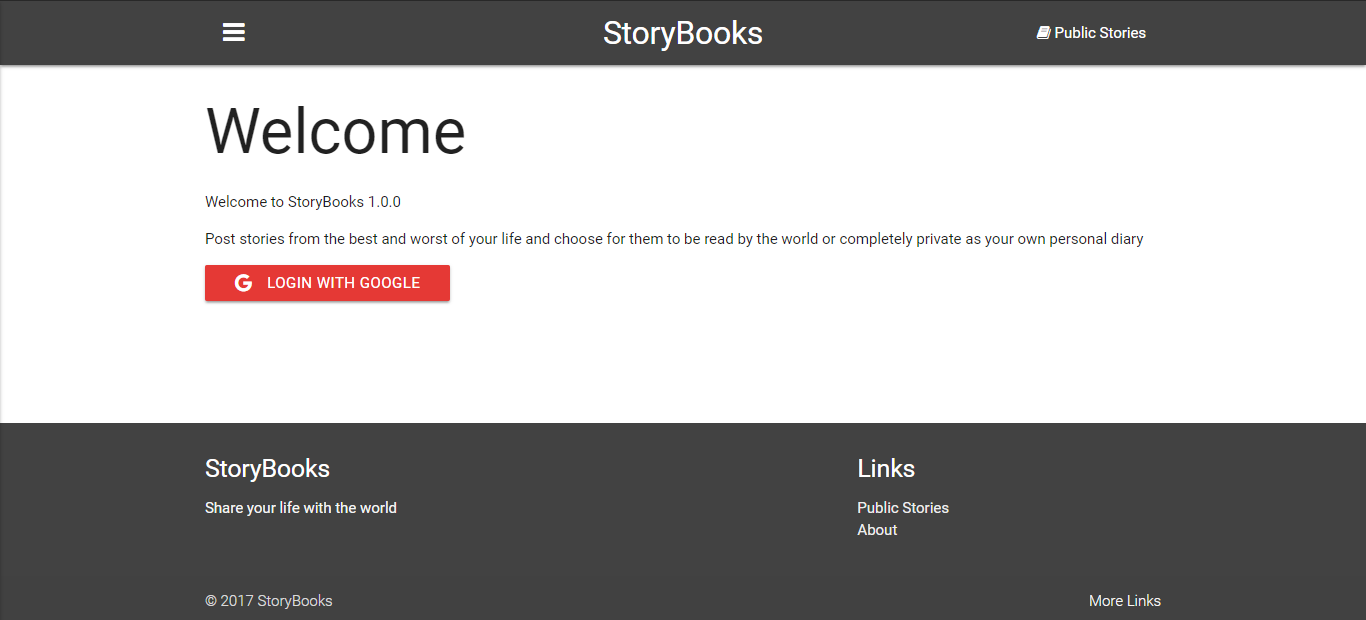Click the Links footer heading

(x=886, y=468)
